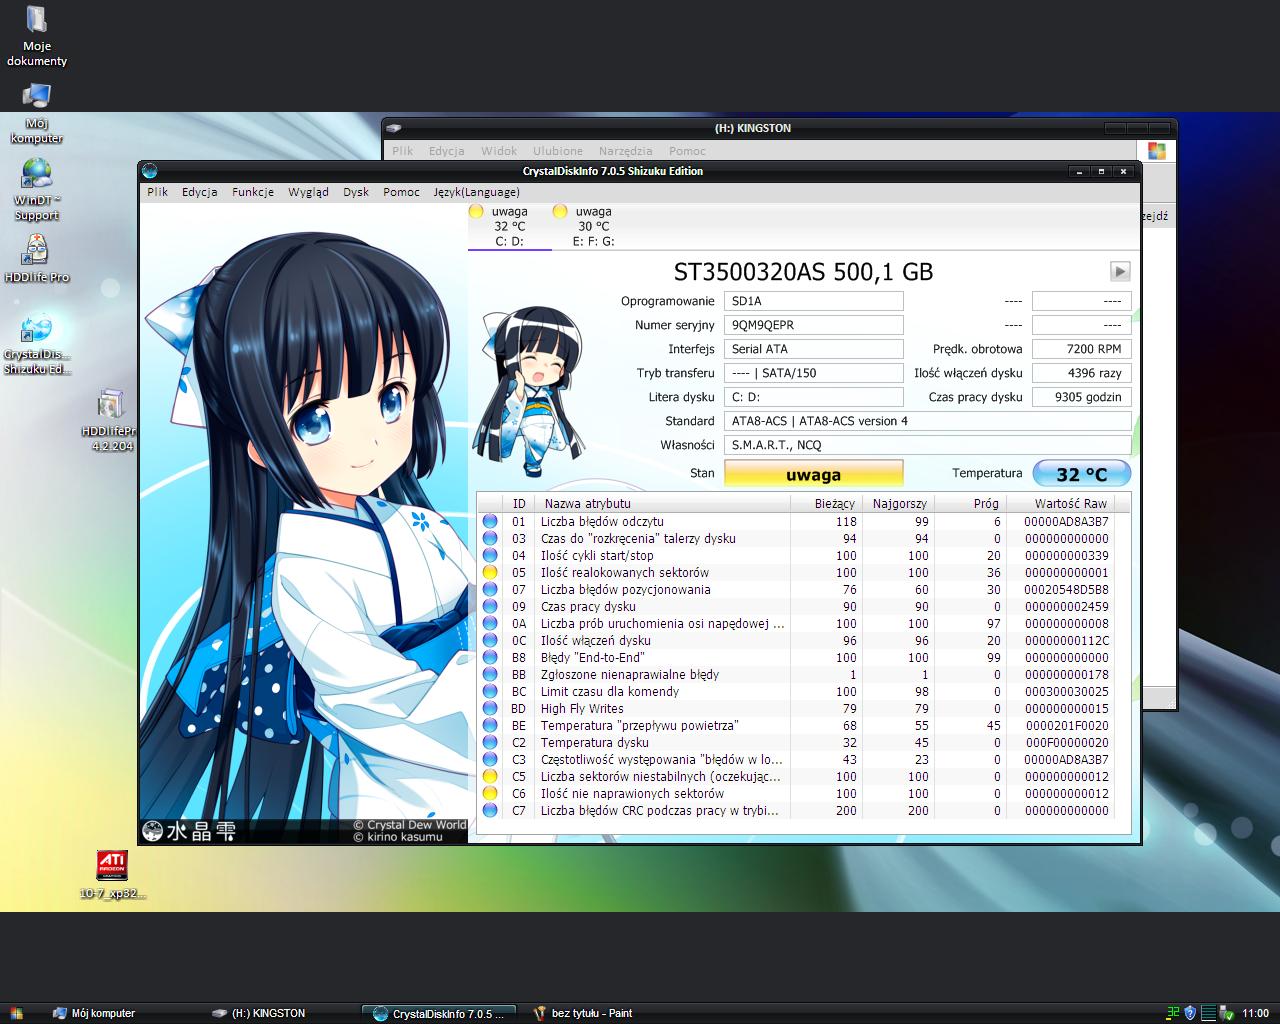Open the Moje dokumenty desktop icon
Viewport: 1280px width, 1024px height.
(36, 35)
